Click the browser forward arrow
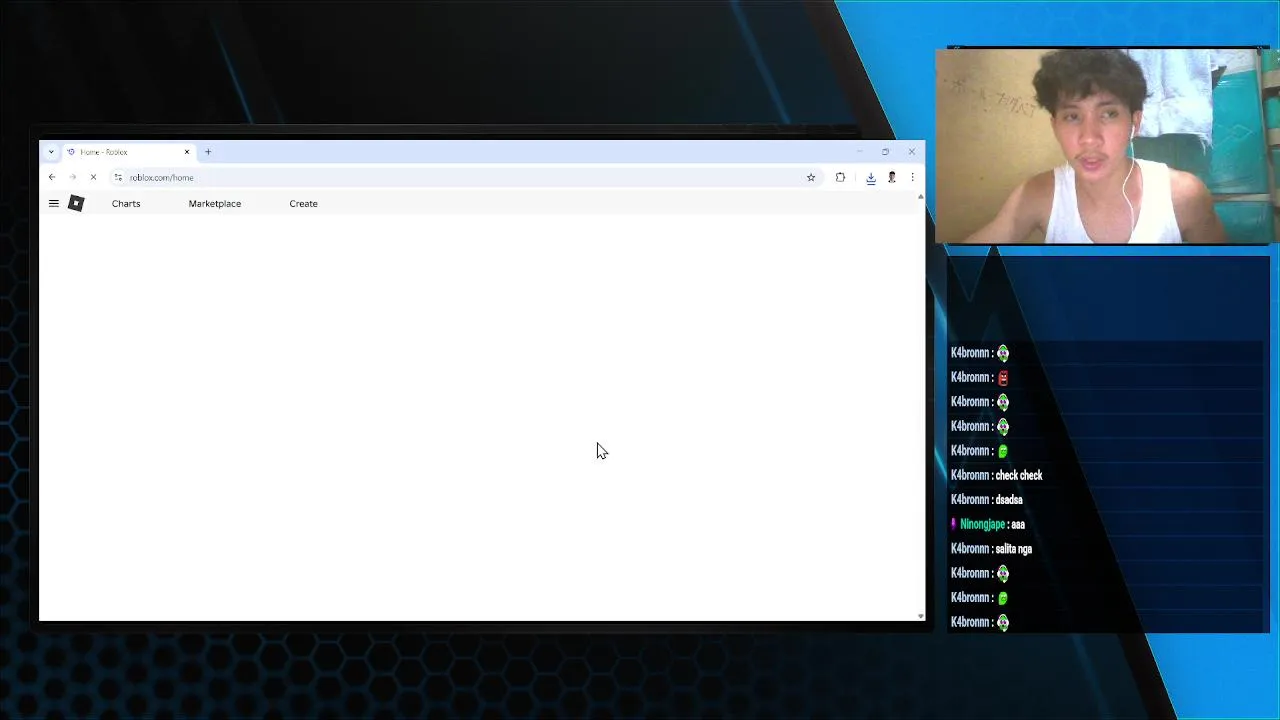Viewport: 1280px width, 720px height. pos(72,177)
